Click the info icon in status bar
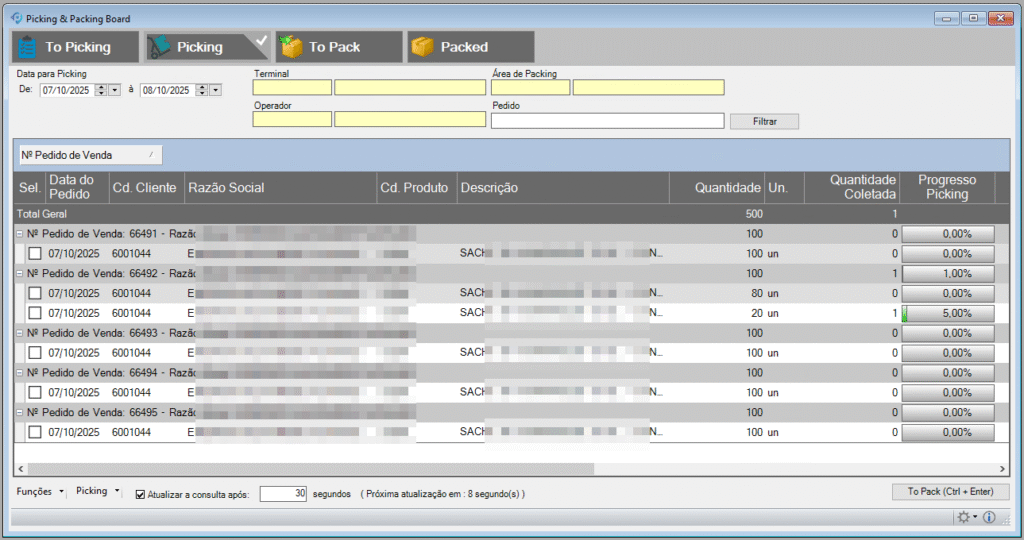Screen dimensions: 1024x540 (x=989, y=517)
